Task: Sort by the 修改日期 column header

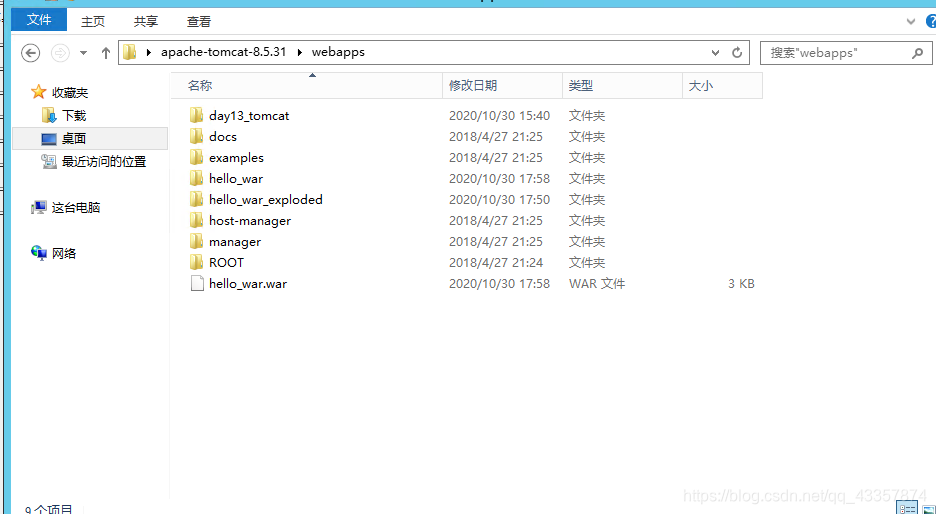Action: click(503, 86)
